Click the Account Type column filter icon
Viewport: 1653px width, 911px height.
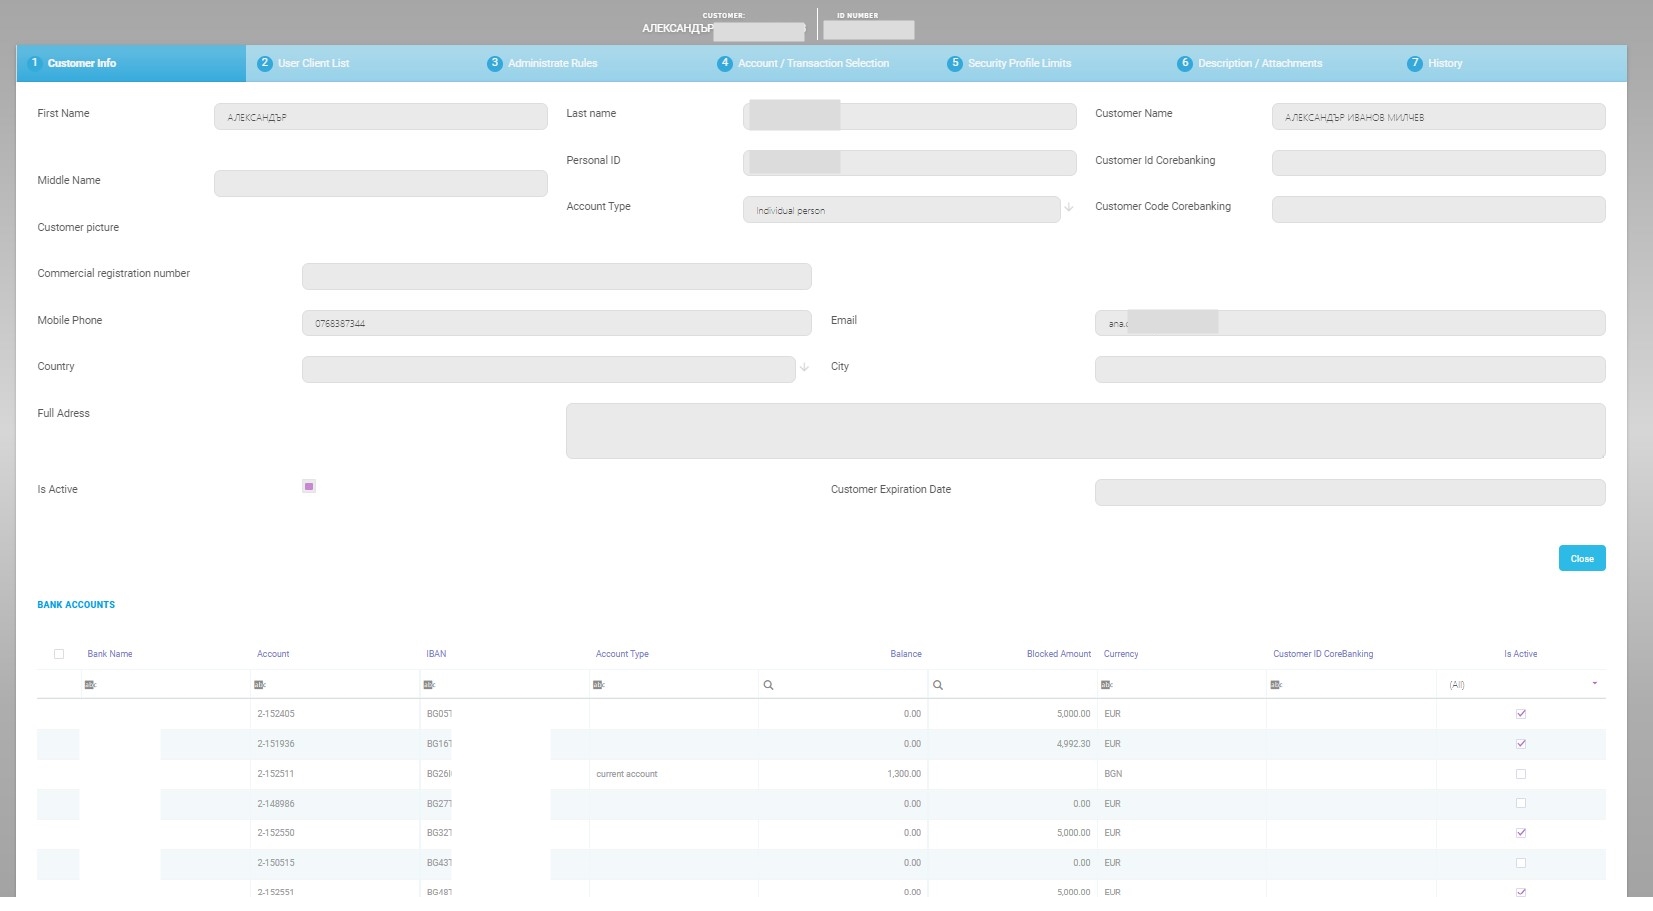pyautogui.click(x=599, y=685)
